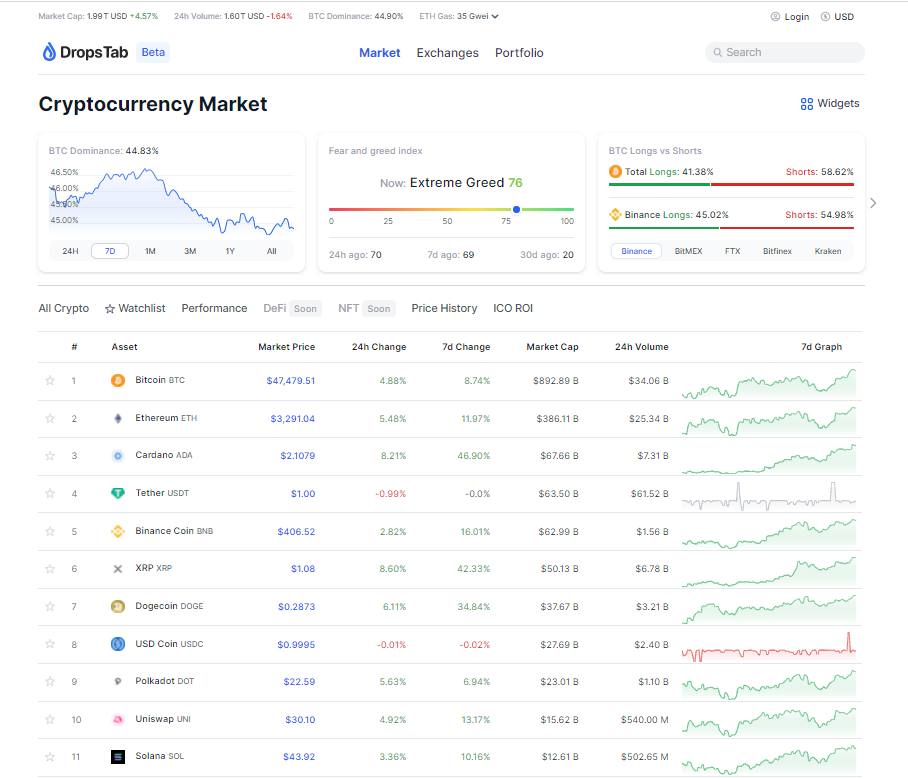Click the Bitcoin coin icon
This screenshot has height=779, width=908.
click(118, 380)
